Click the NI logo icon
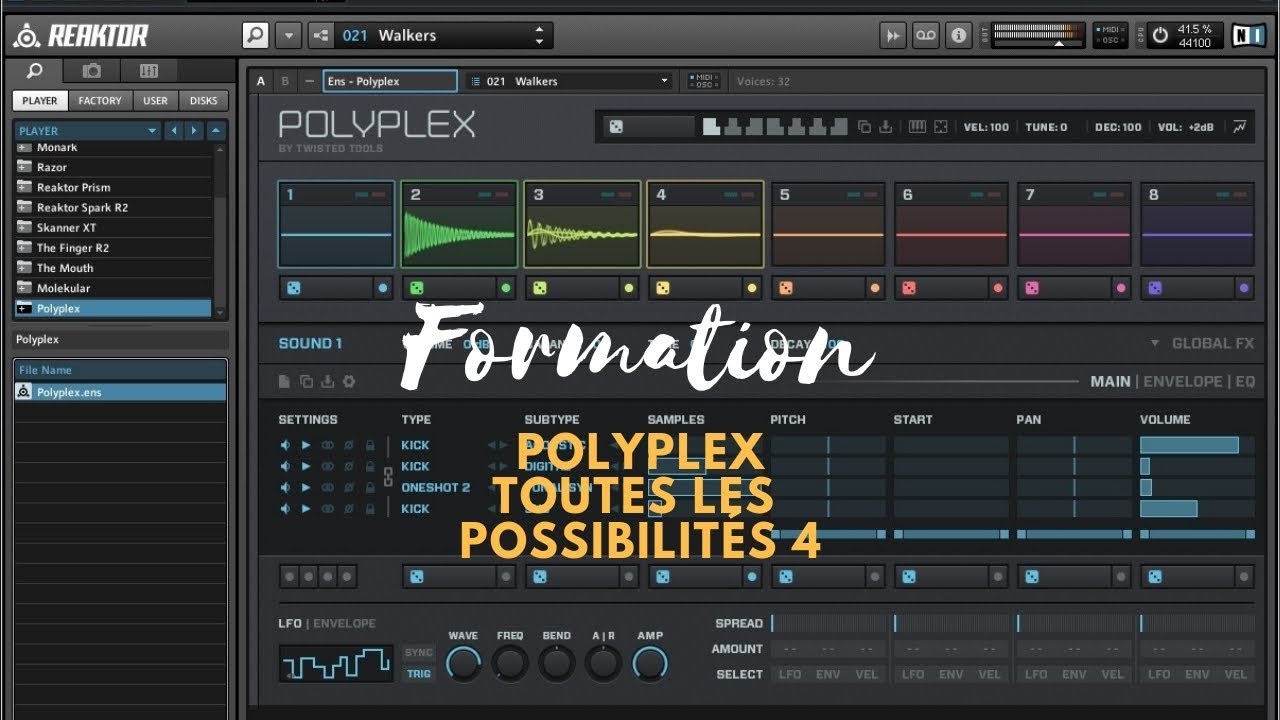1280x720 pixels. tap(1248, 35)
